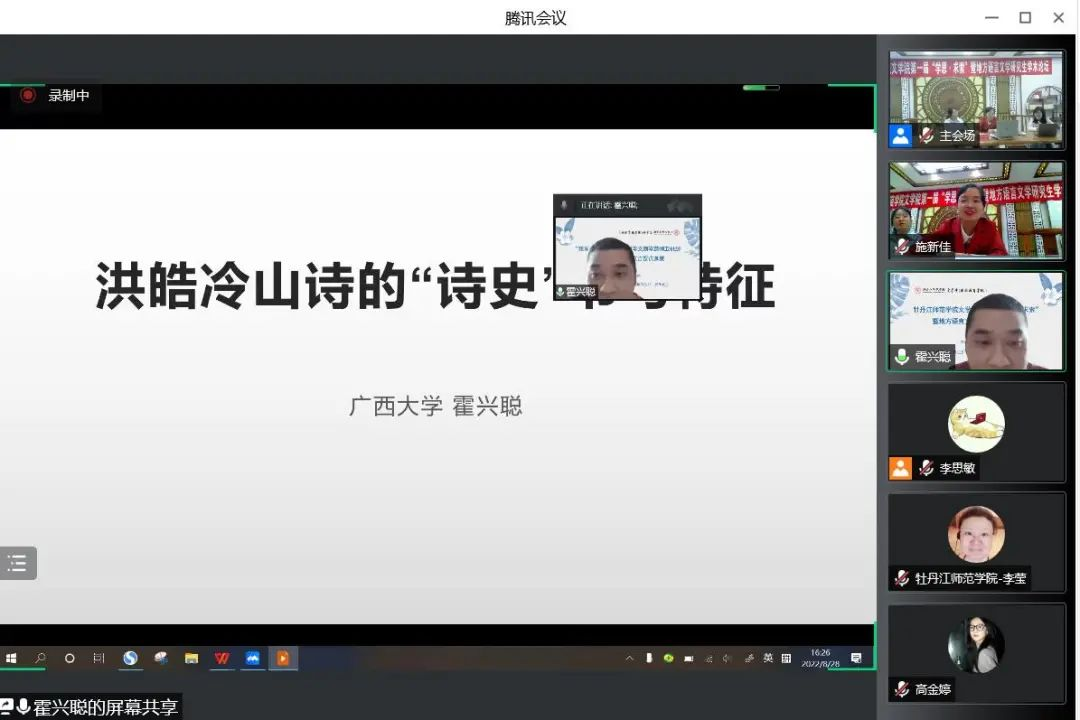
Task: Click the muted microphone icon for 施新佳
Action: point(902,246)
